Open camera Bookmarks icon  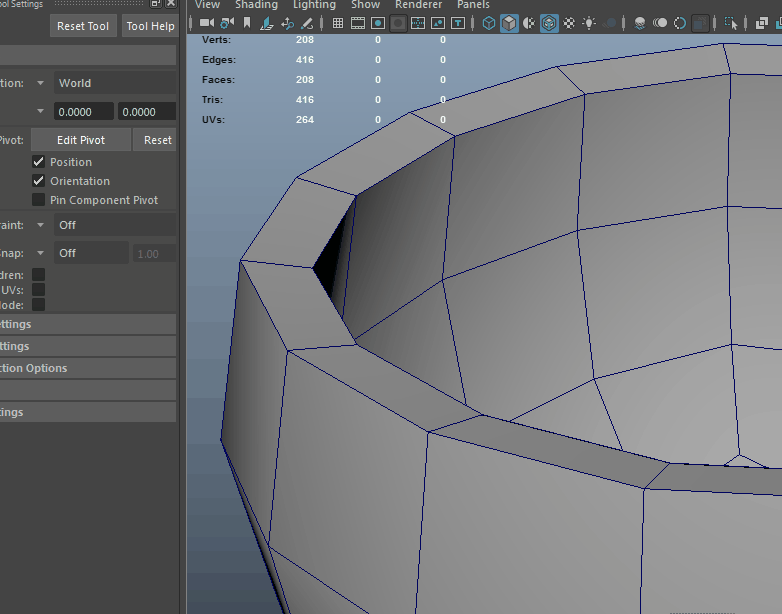coord(247,23)
